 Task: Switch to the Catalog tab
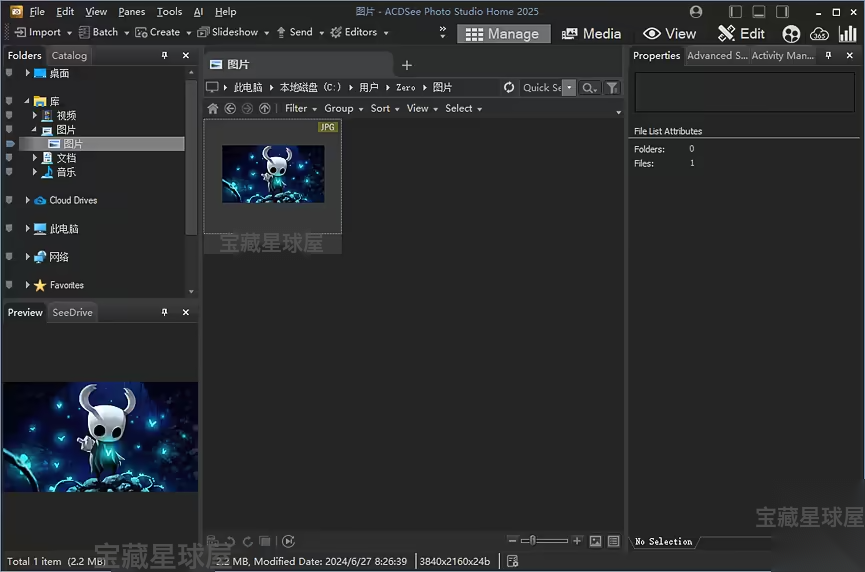(70, 56)
